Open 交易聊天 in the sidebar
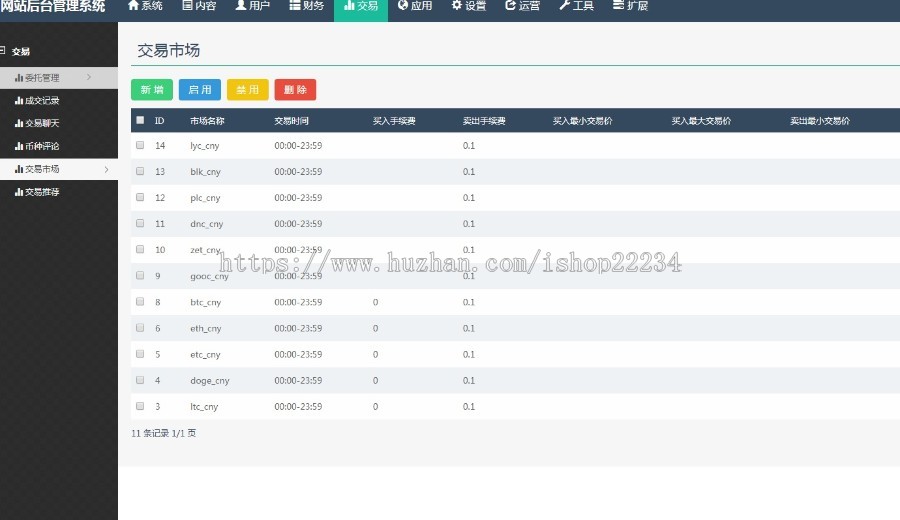Screen dimensions: 900x520 [x=42, y=123]
